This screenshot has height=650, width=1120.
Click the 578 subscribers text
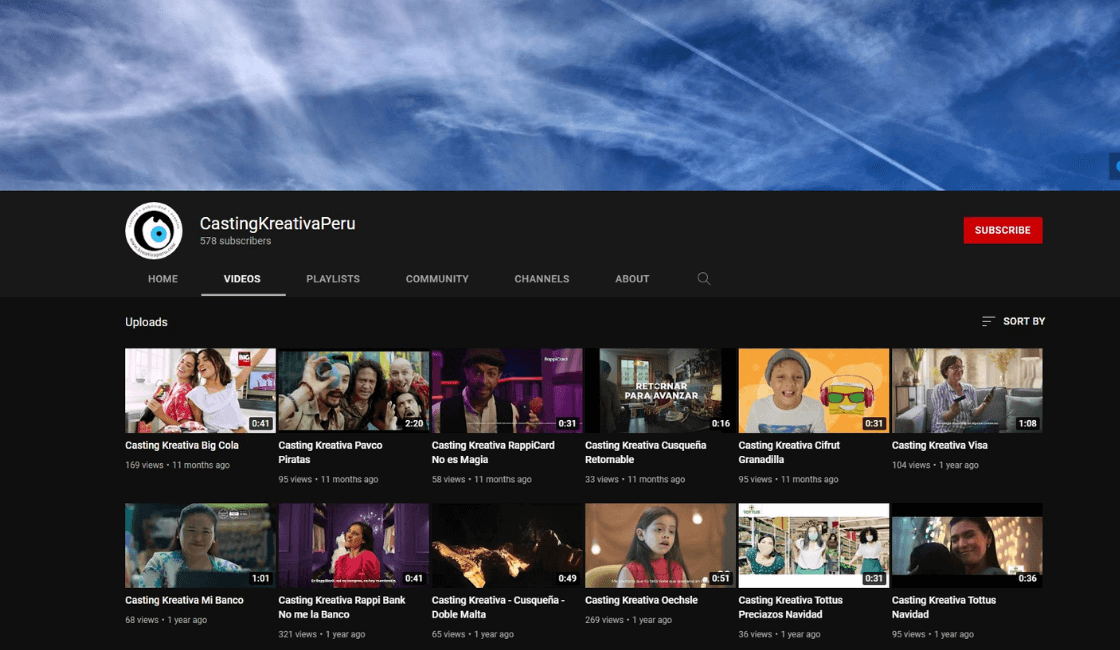point(236,241)
